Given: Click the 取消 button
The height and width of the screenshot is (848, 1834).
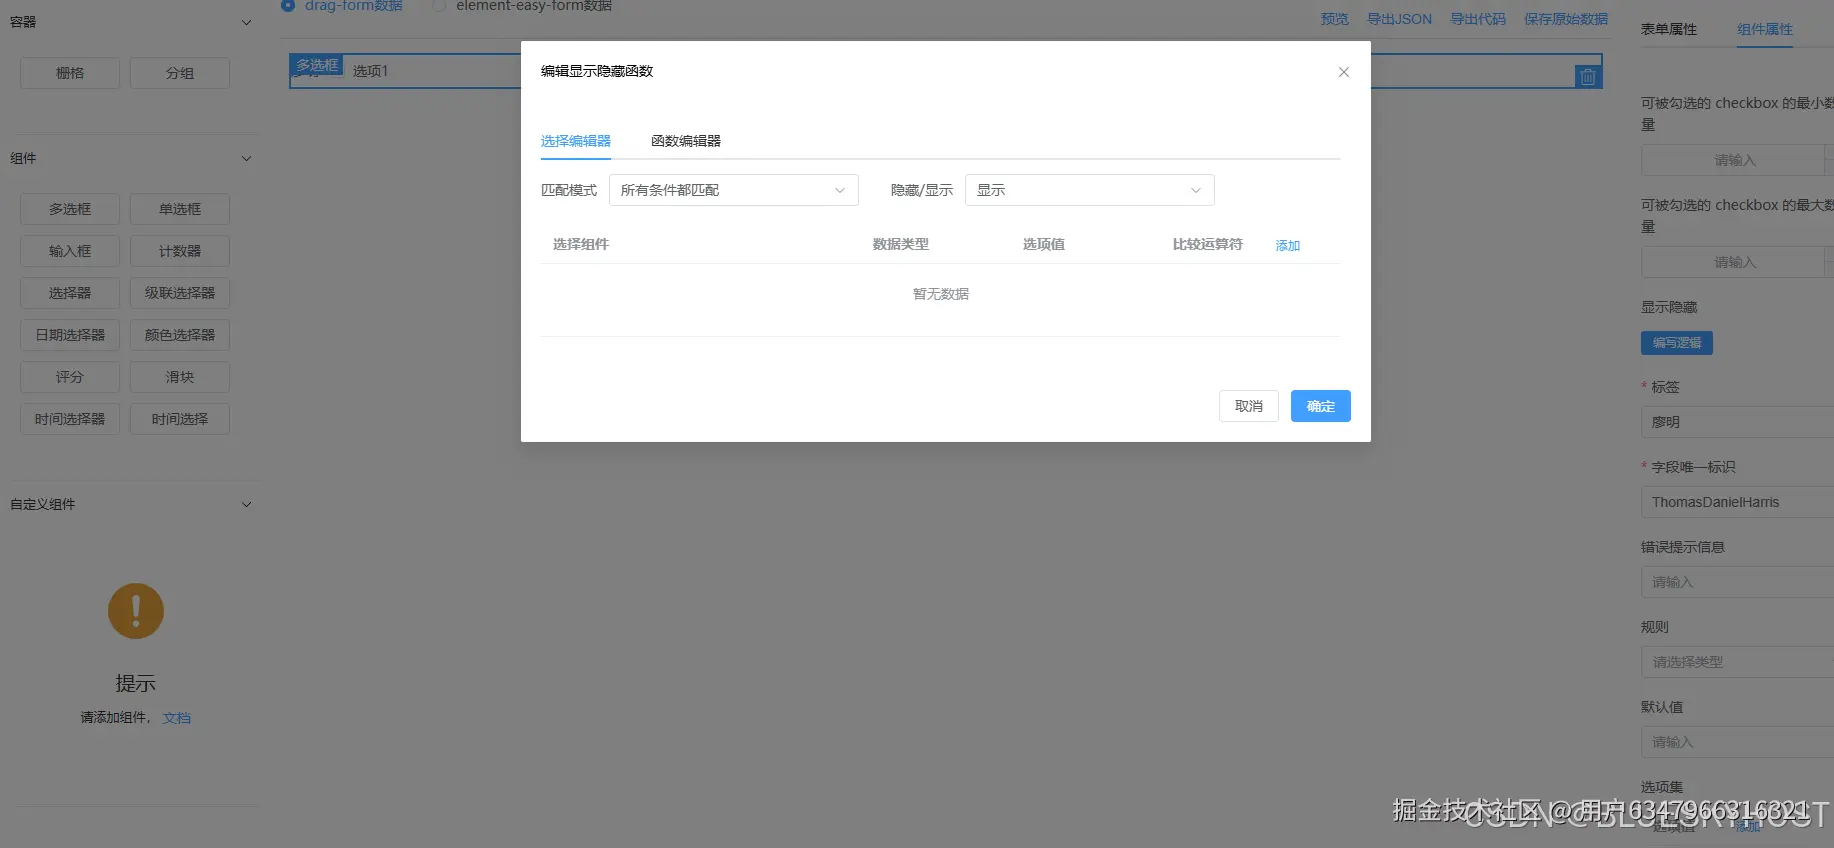Looking at the screenshot, I should [x=1249, y=406].
